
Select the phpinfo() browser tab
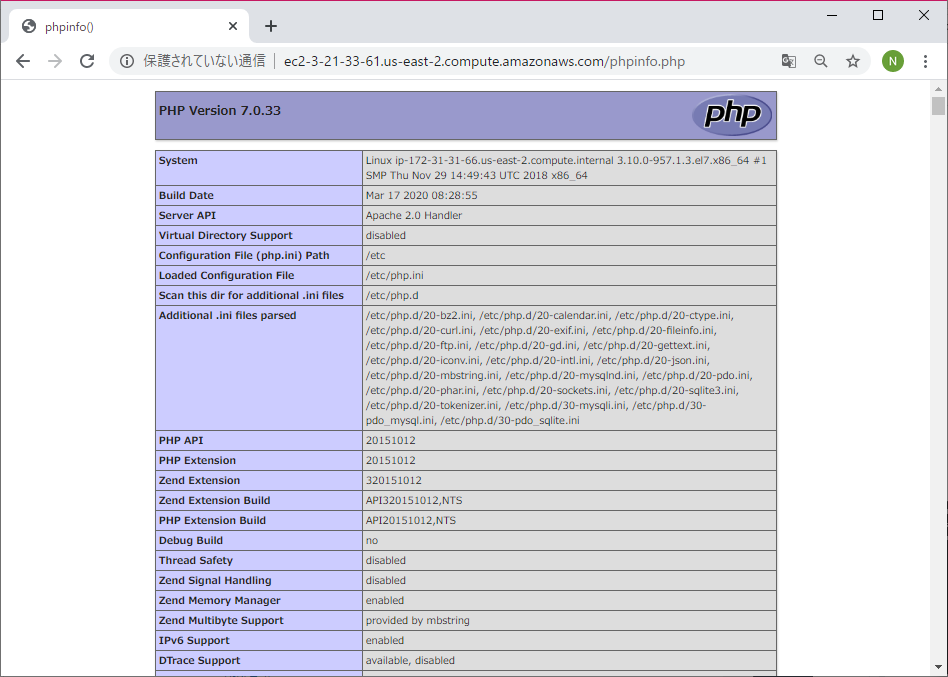point(129,26)
